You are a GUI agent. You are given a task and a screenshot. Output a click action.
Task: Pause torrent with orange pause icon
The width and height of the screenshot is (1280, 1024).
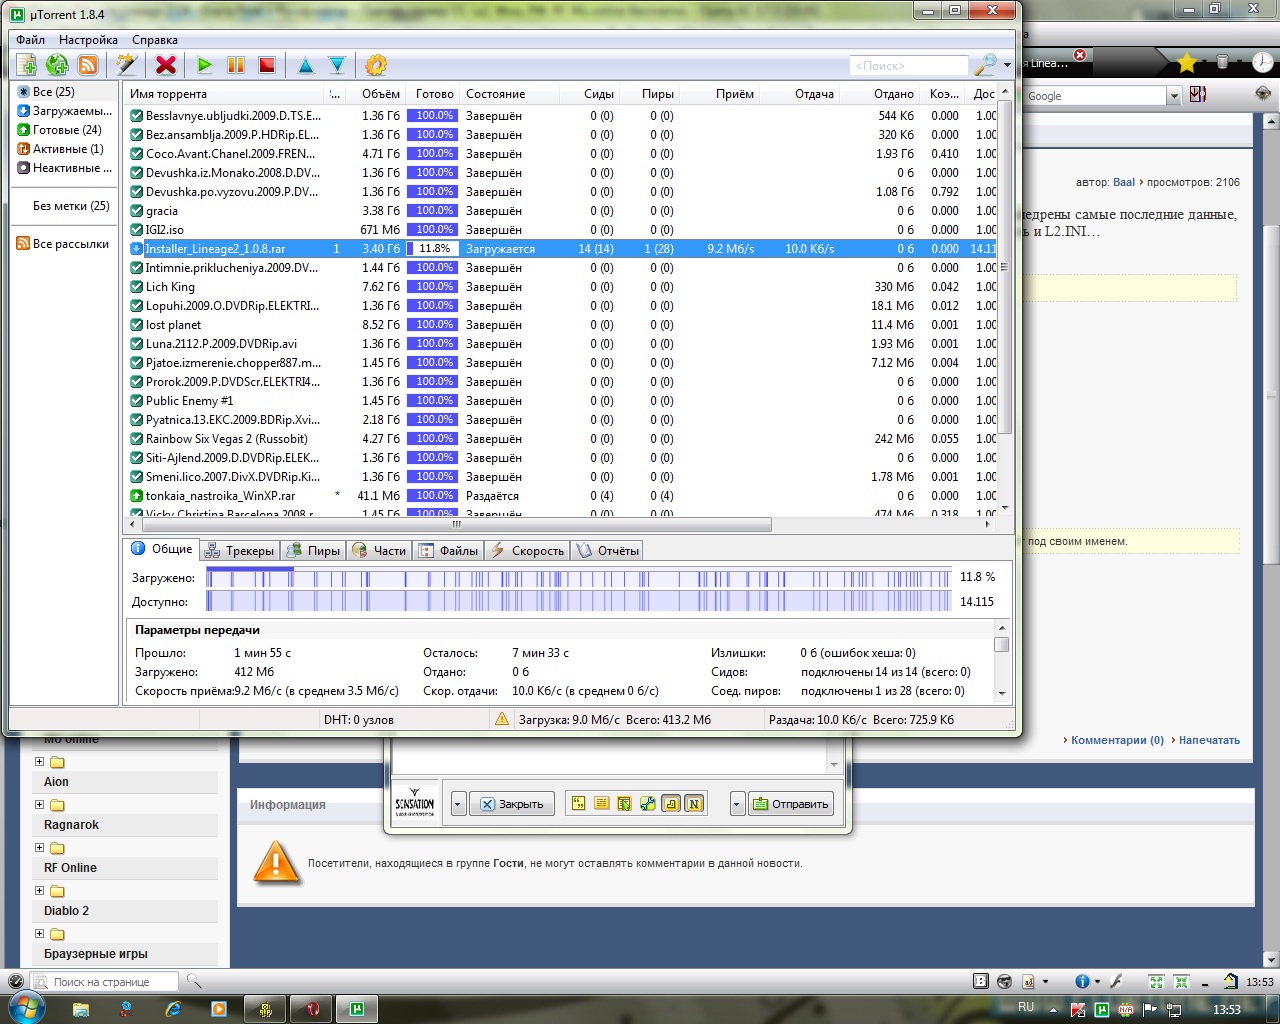[x=236, y=65]
